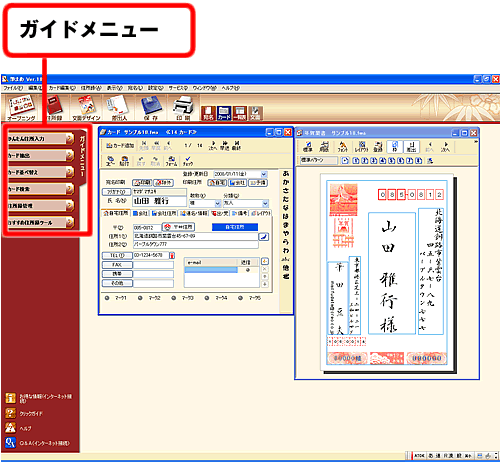Select マーク3 radio indicator
This screenshot has width=500, height=462.
click(x=174, y=298)
